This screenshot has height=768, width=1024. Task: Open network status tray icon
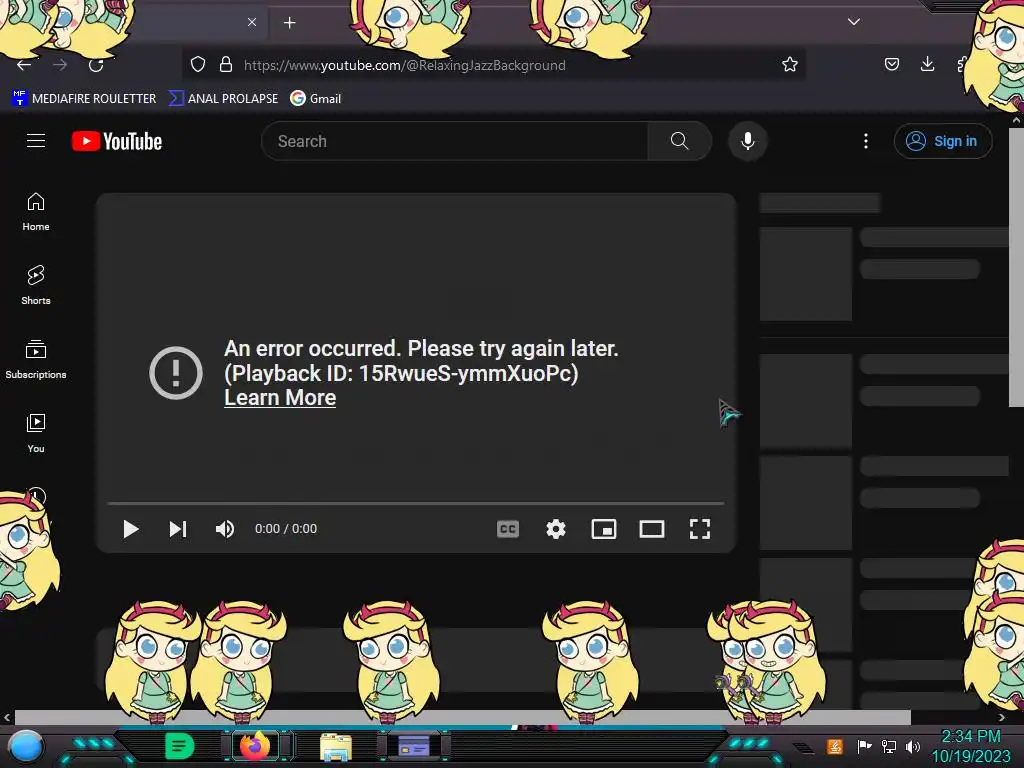pyautogui.click(x=889, y=746)
